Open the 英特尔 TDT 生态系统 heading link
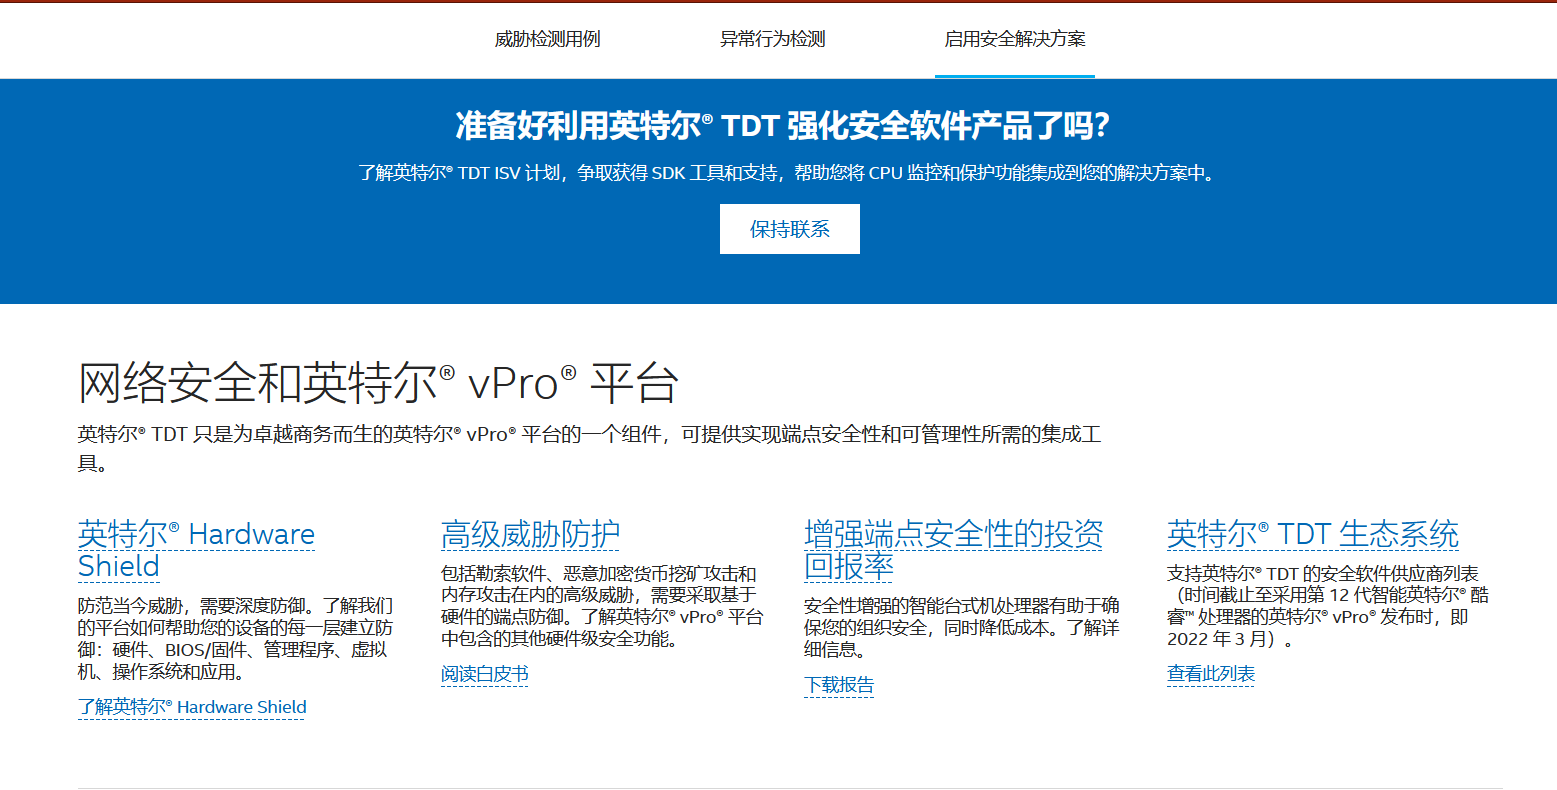 pos(1313,534)
